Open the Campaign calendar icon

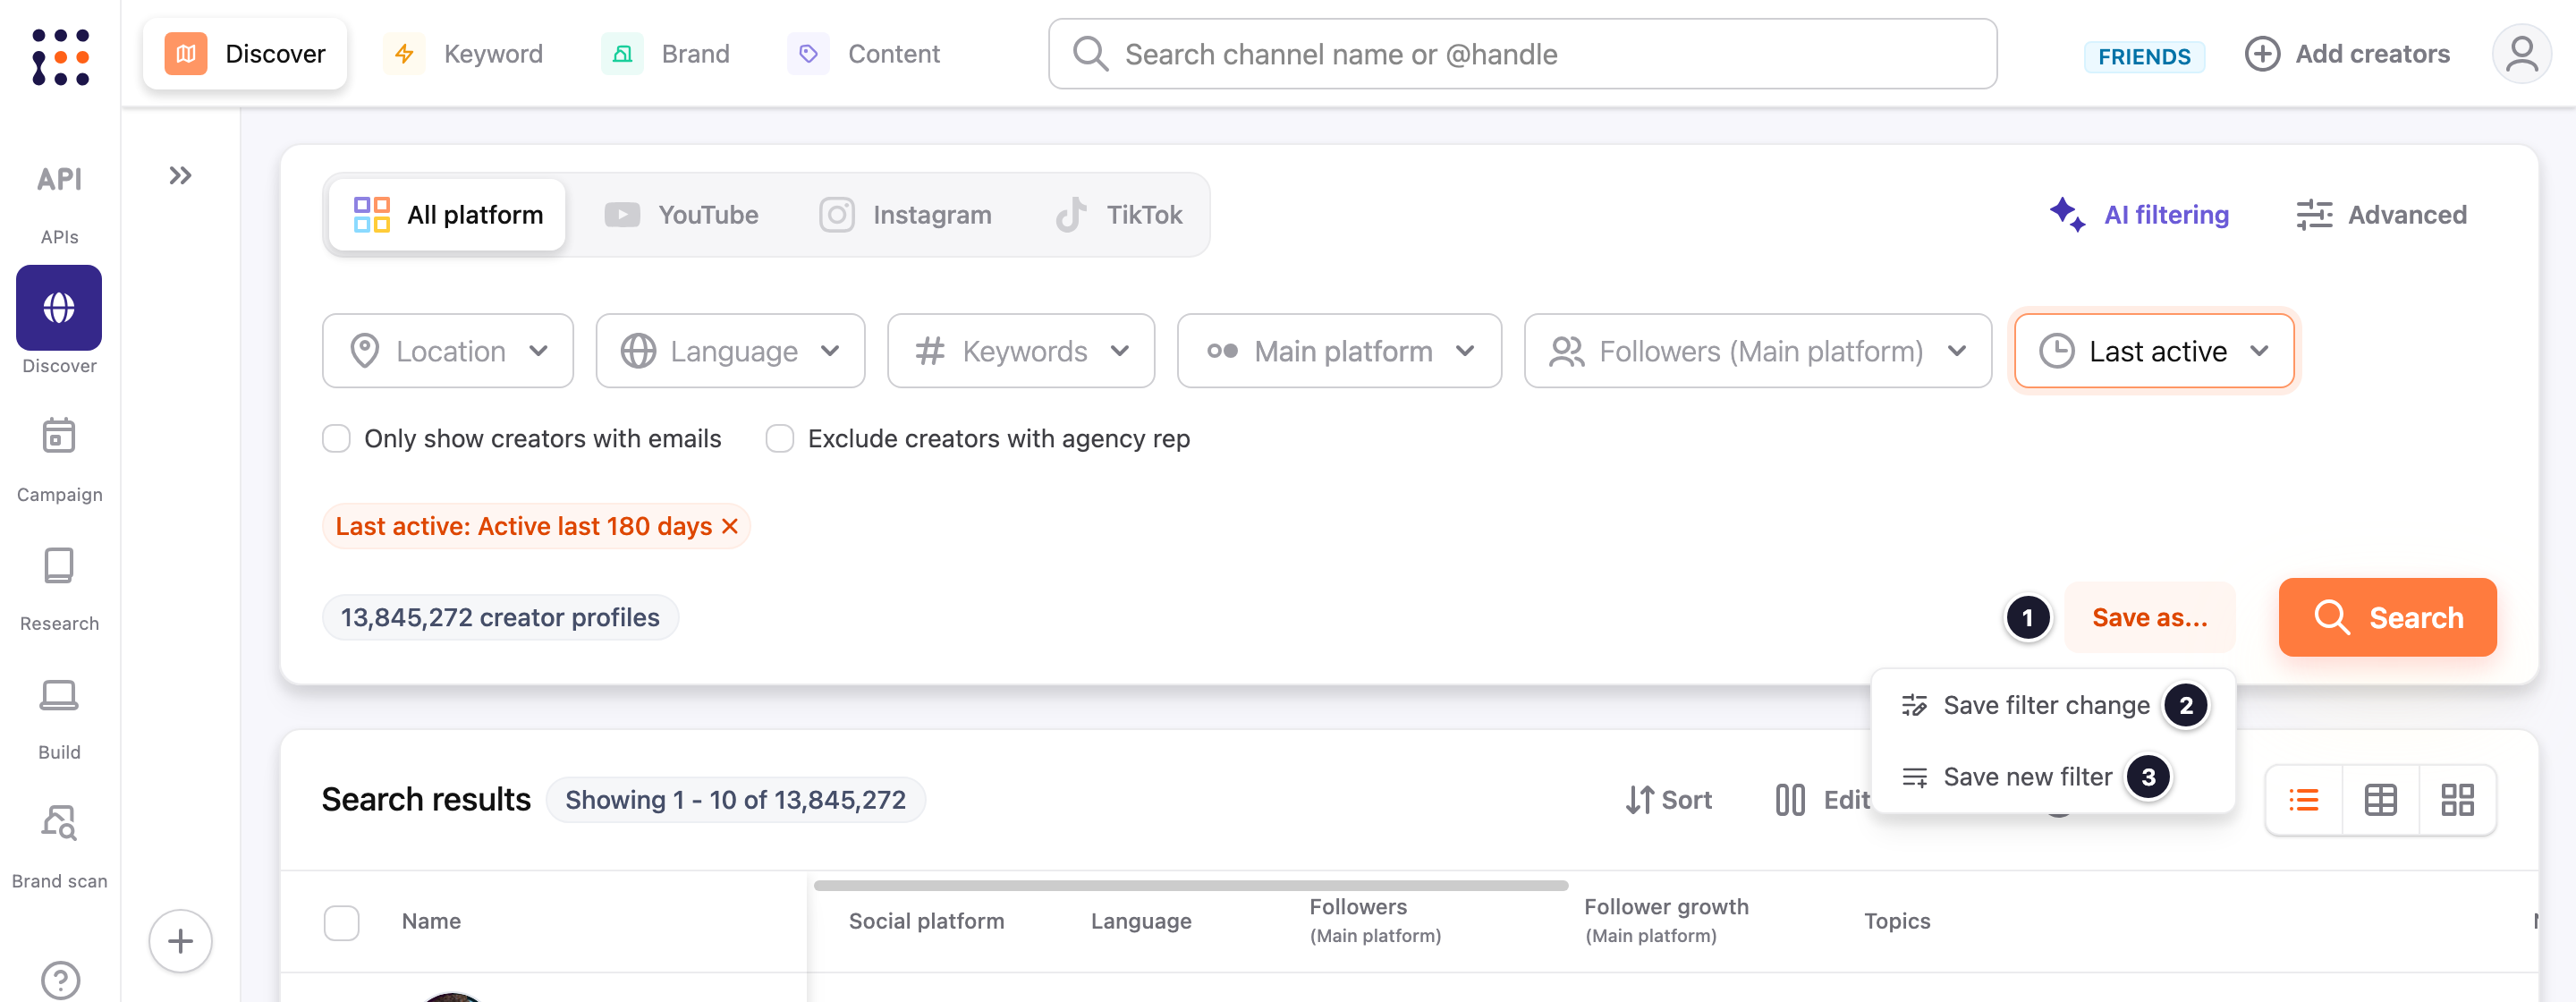[59, 436]
